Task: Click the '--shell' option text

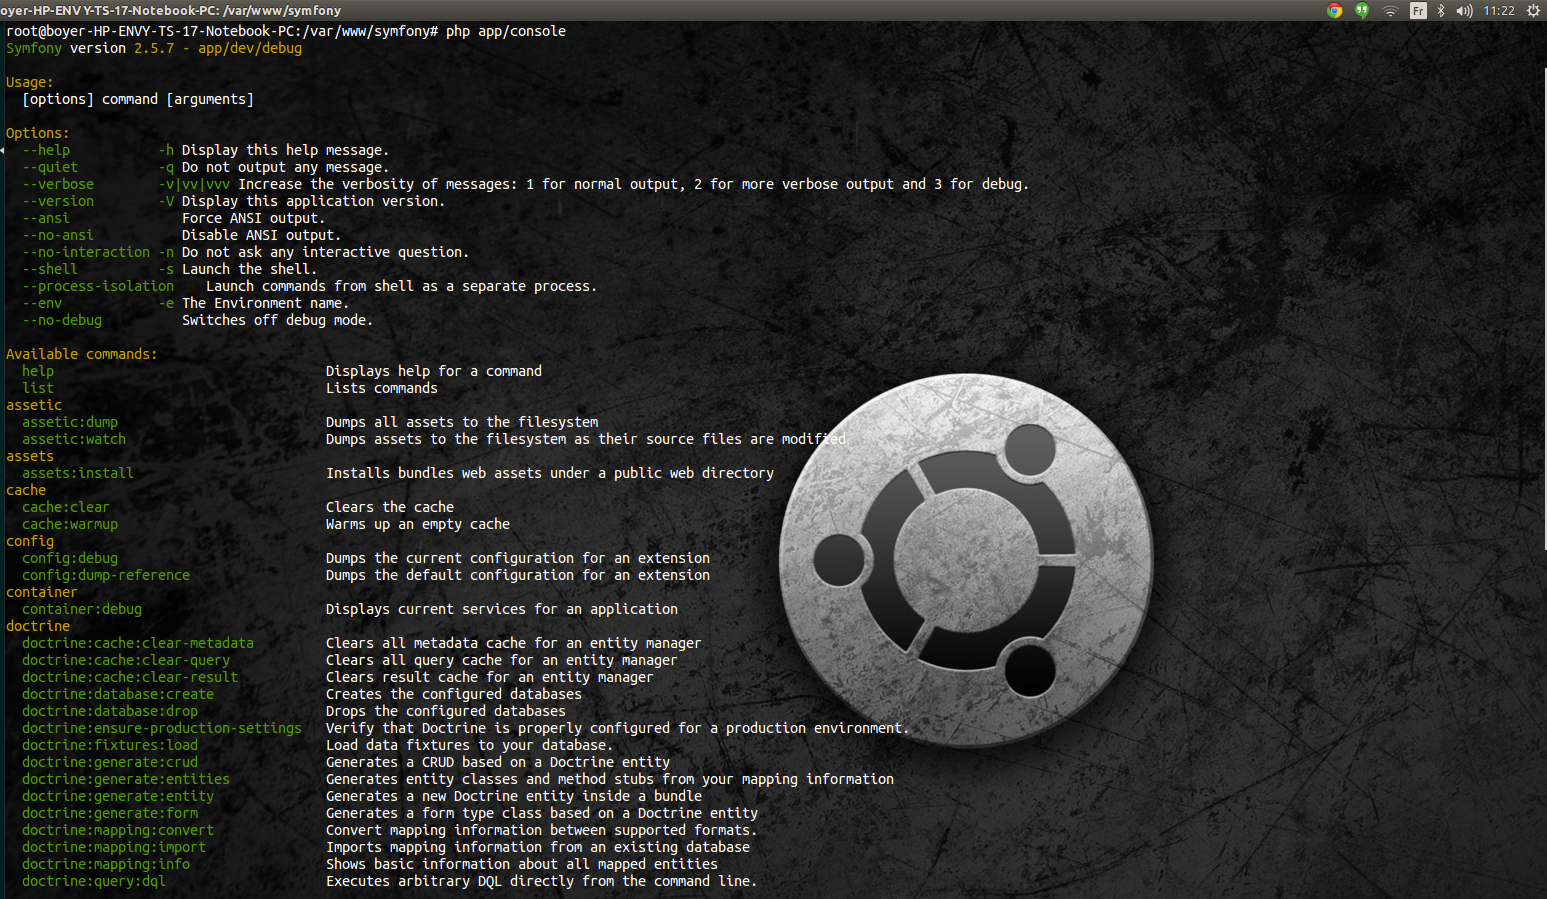Action: pyautogui.click(x=50, y=269)
